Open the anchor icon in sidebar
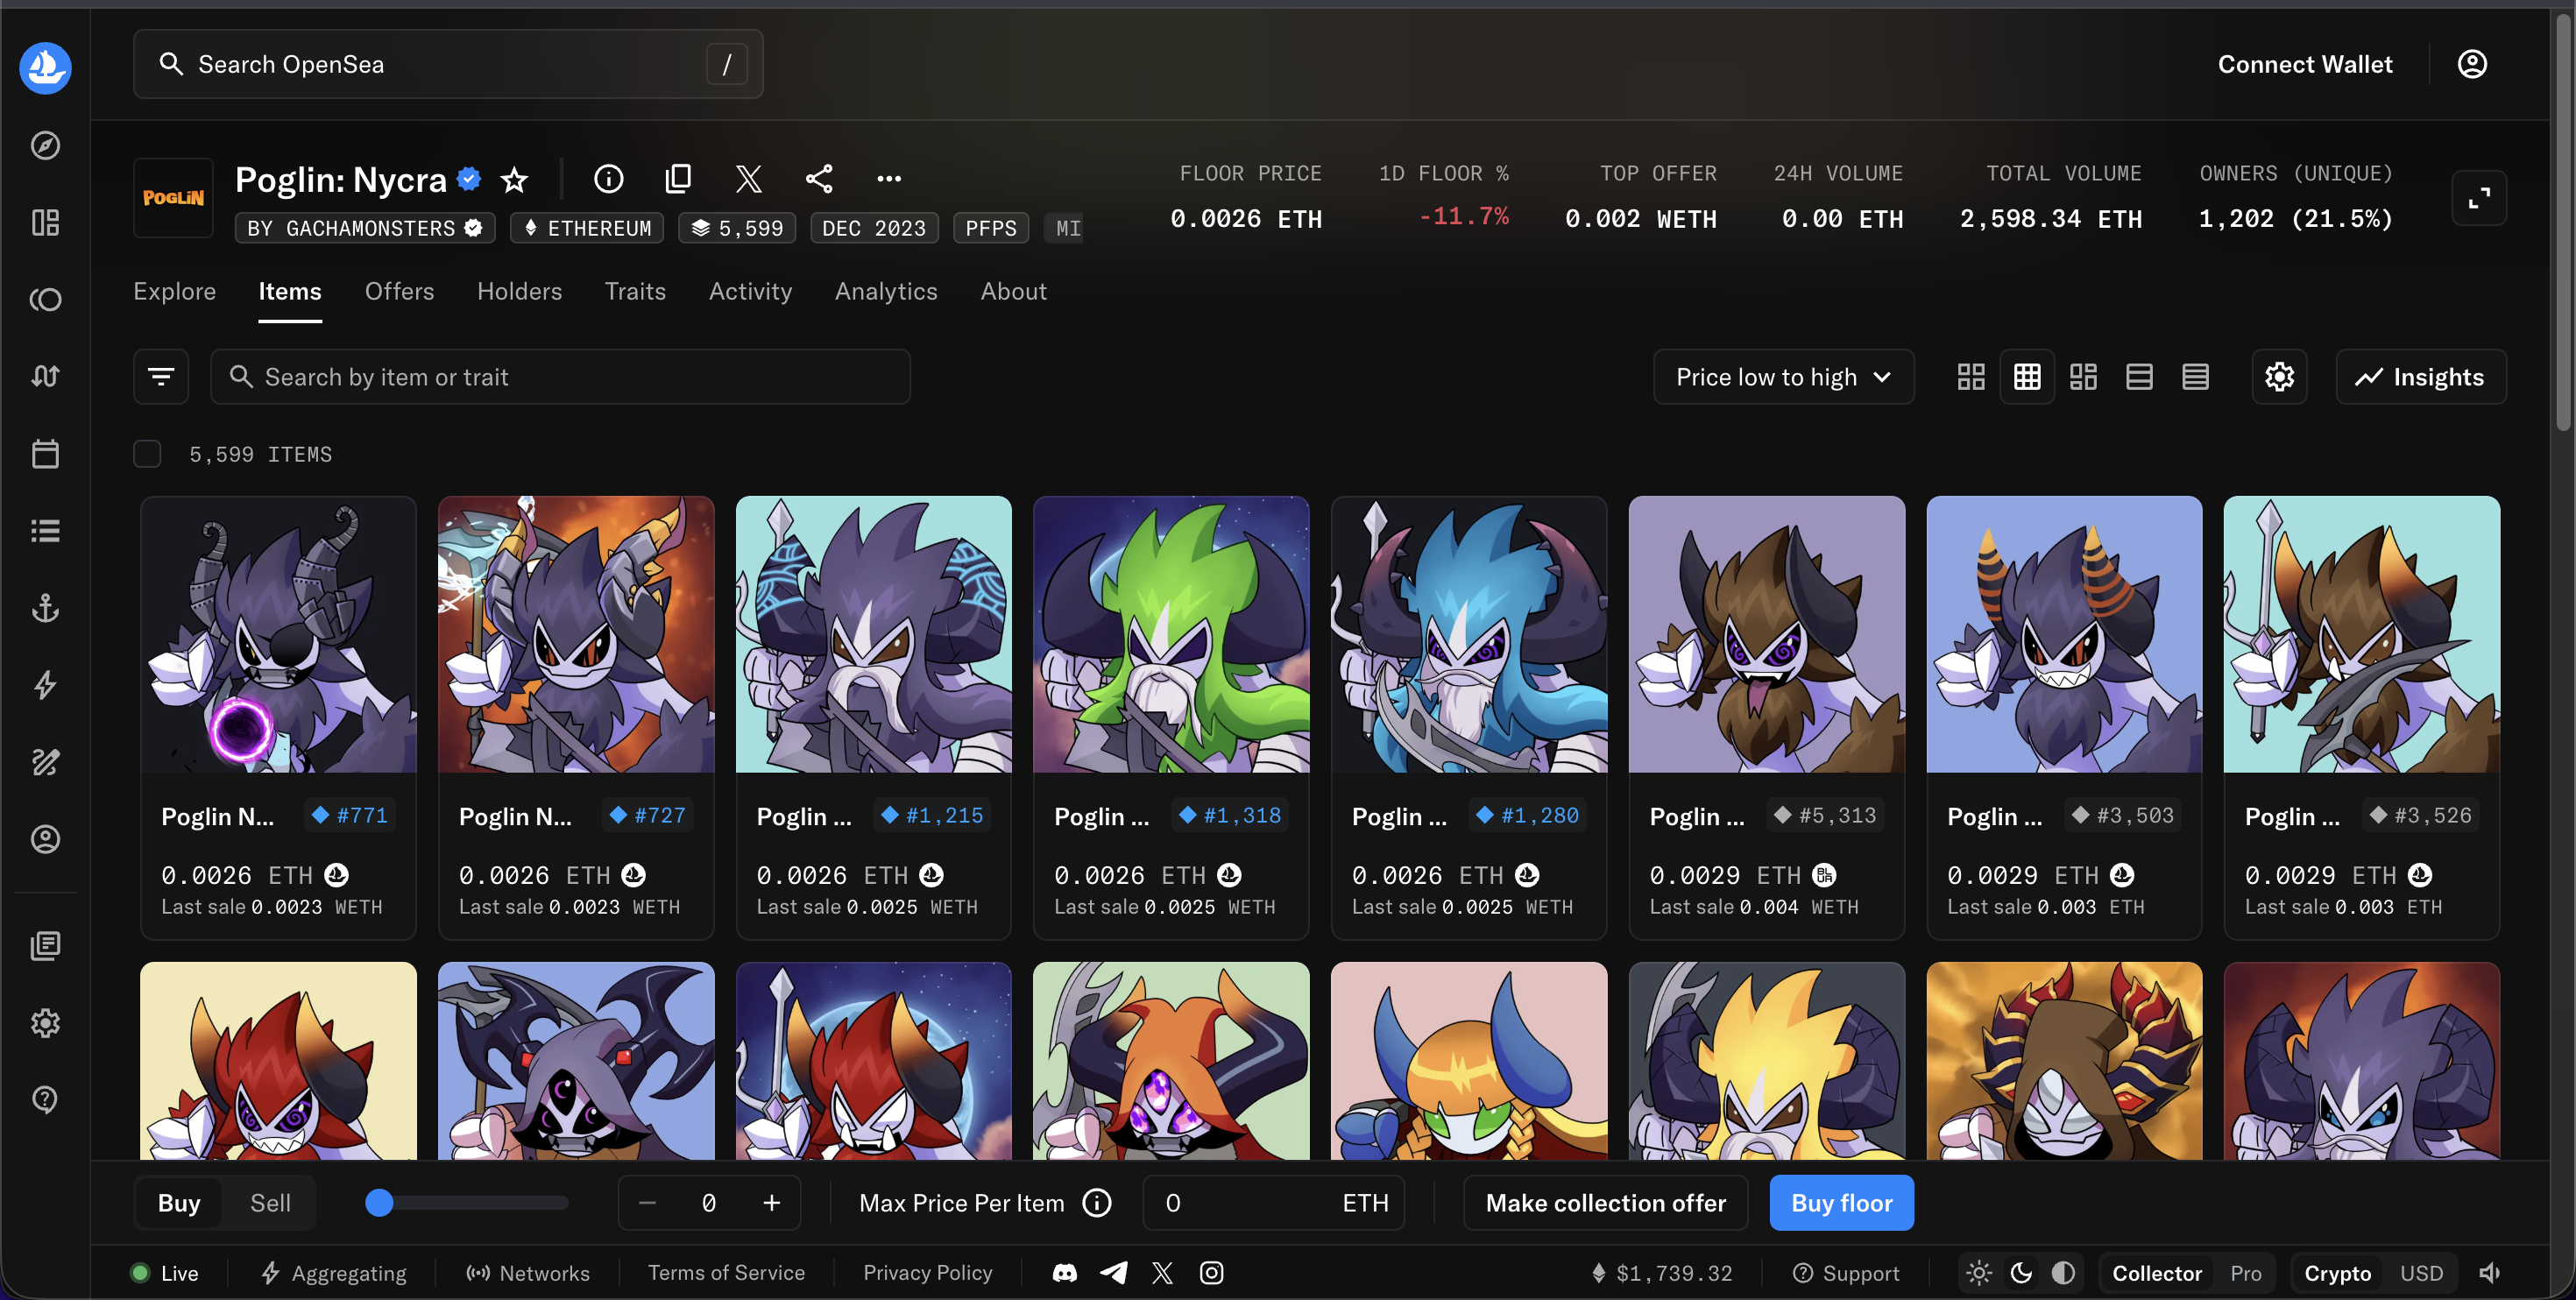 (x=45, y=607)
